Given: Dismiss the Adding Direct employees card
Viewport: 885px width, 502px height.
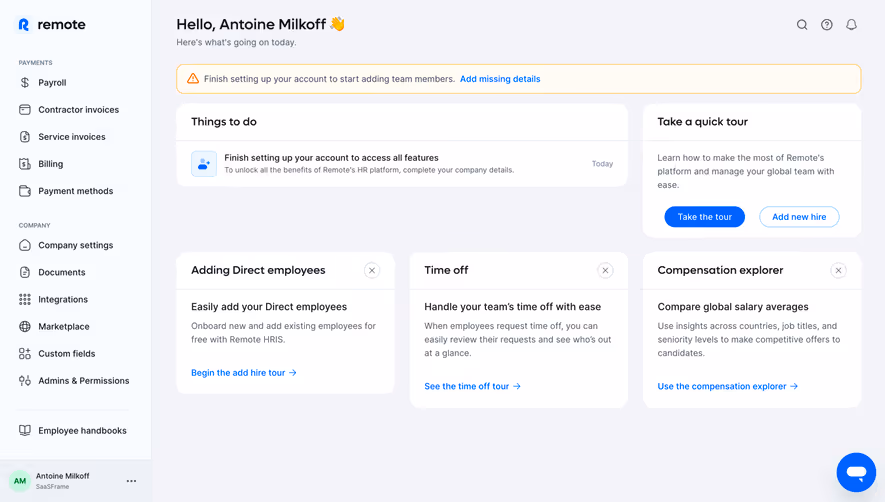Looking at the screenshot, I should (372, 270).
